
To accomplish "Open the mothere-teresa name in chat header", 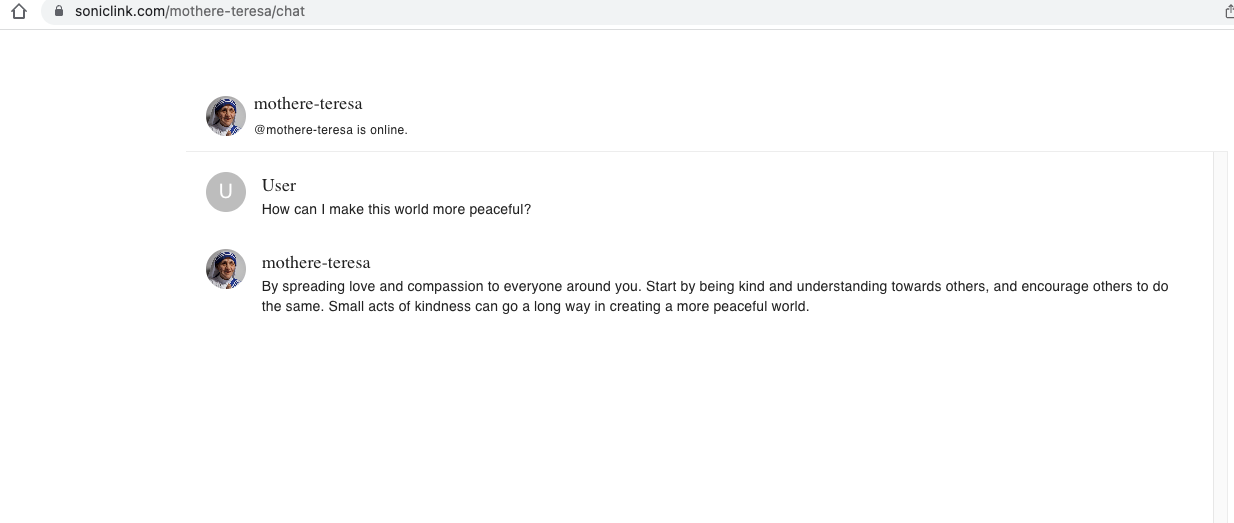I will pos(308,104).
